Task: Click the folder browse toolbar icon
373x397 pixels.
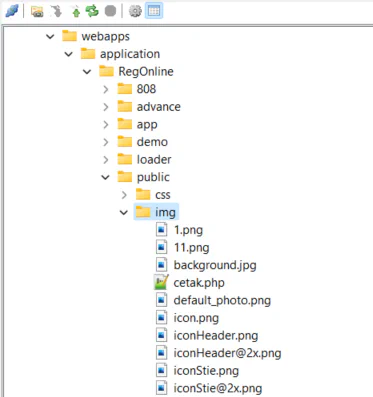Action: (x=37, y=11)
